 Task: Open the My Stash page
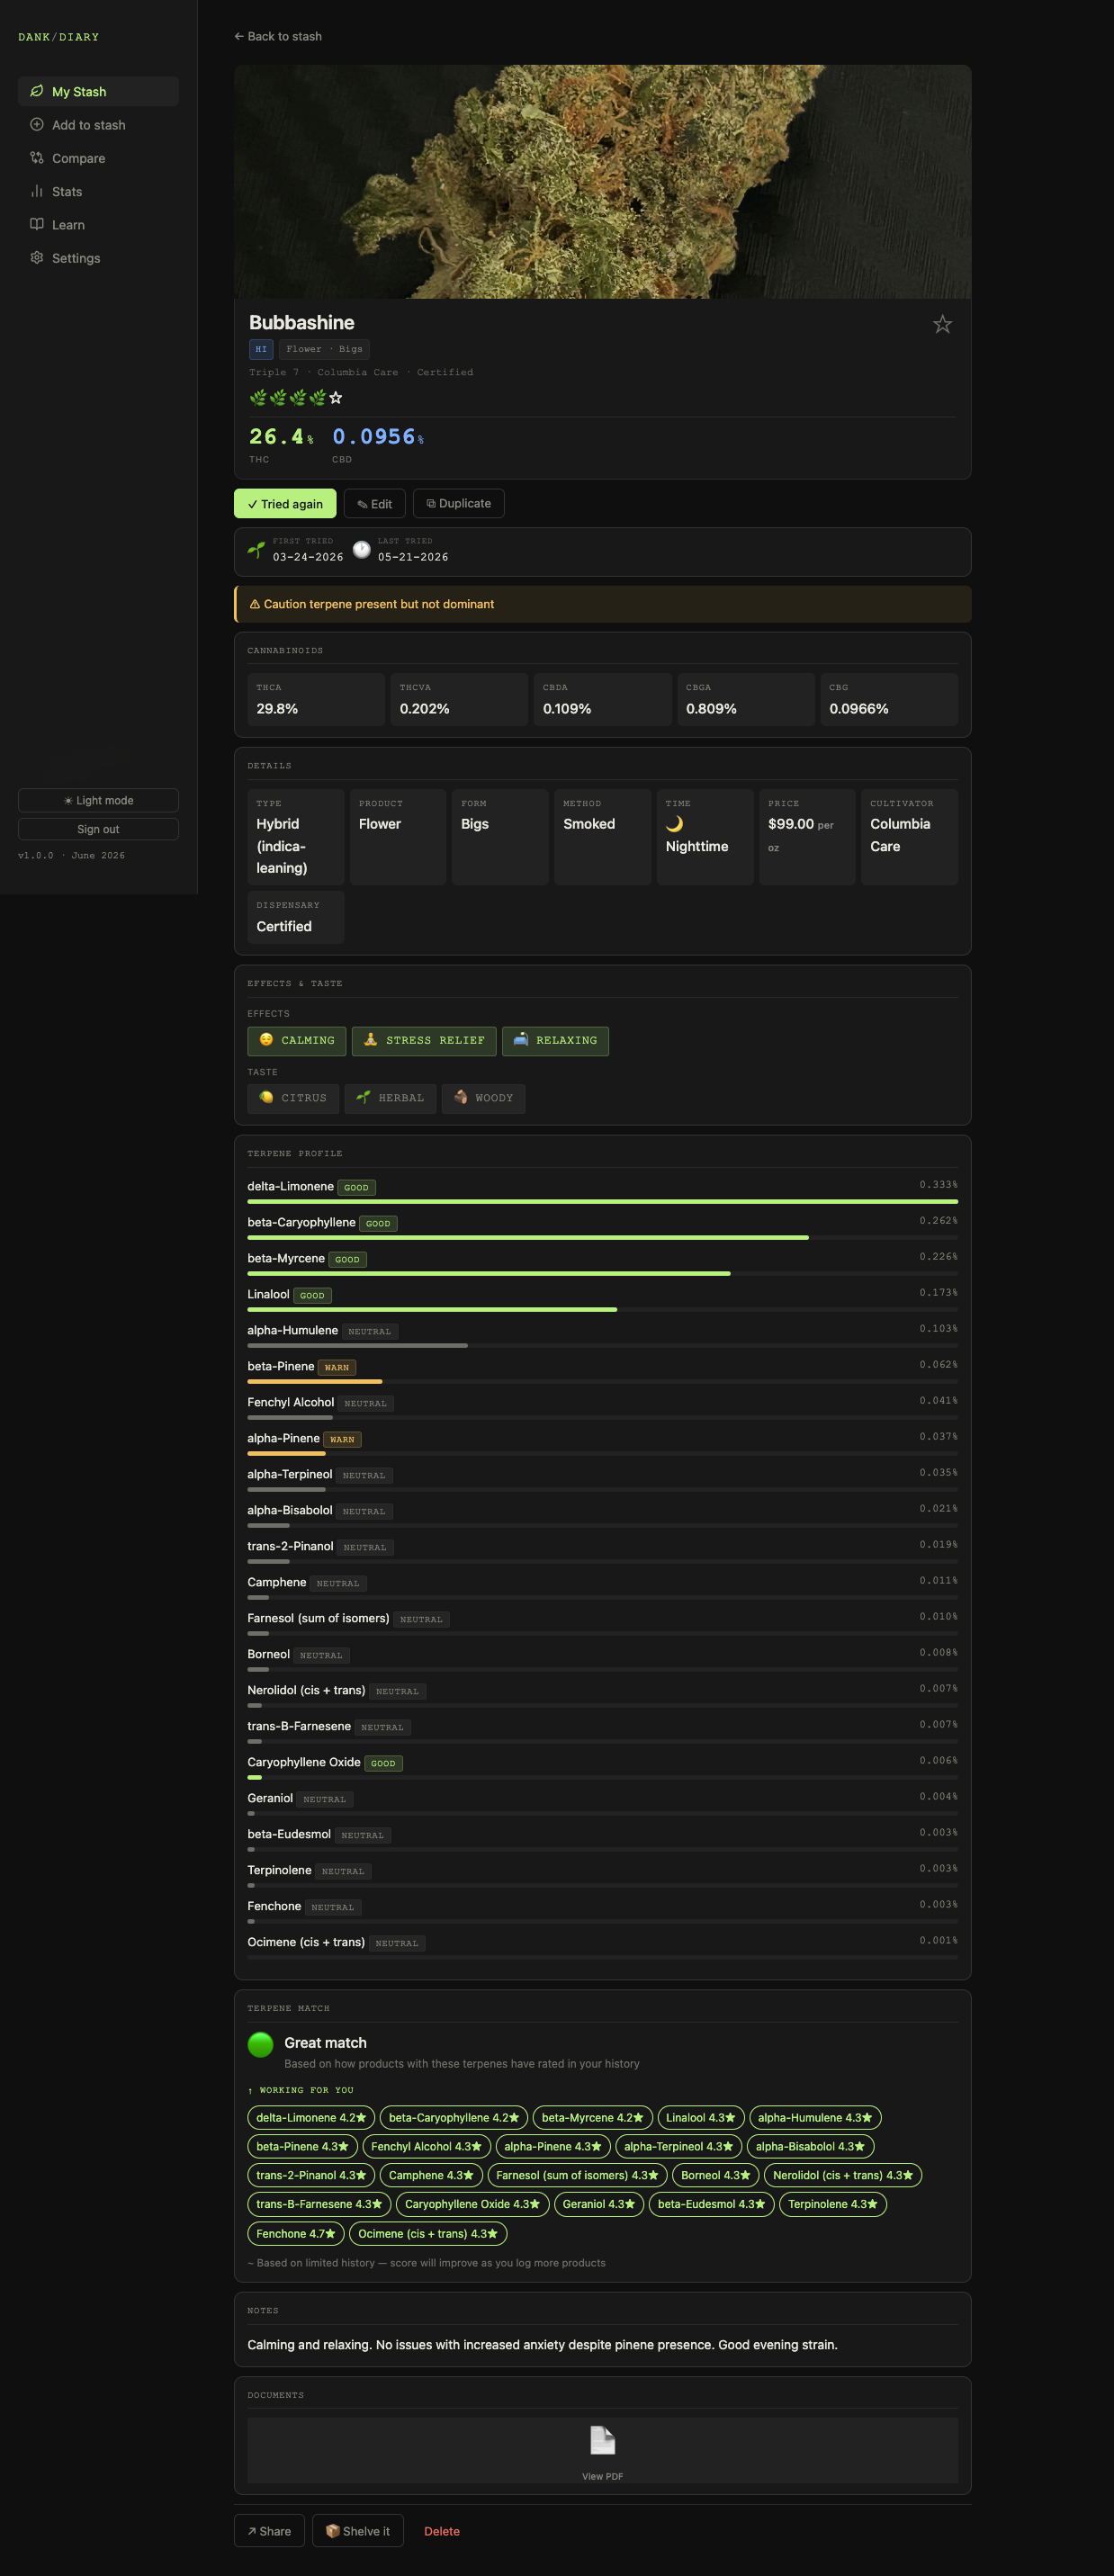[98, 91]
